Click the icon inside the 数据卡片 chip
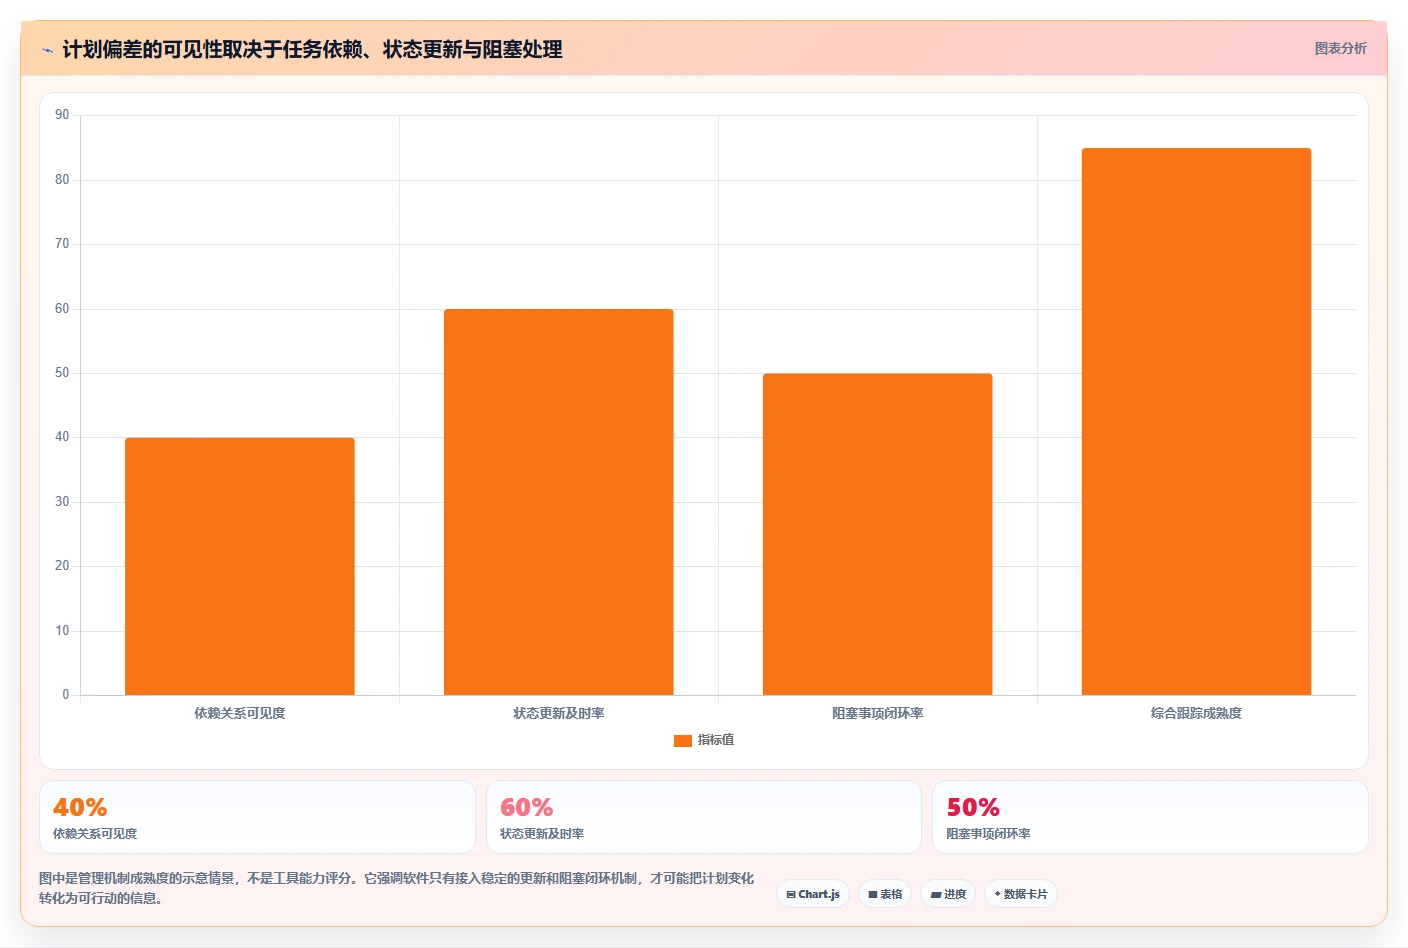The height and width of the screenshot is (948, 1408). click(997, 894)
